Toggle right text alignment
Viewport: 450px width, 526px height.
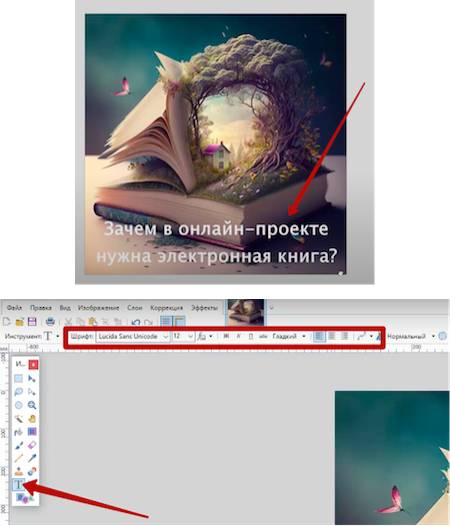344,336
